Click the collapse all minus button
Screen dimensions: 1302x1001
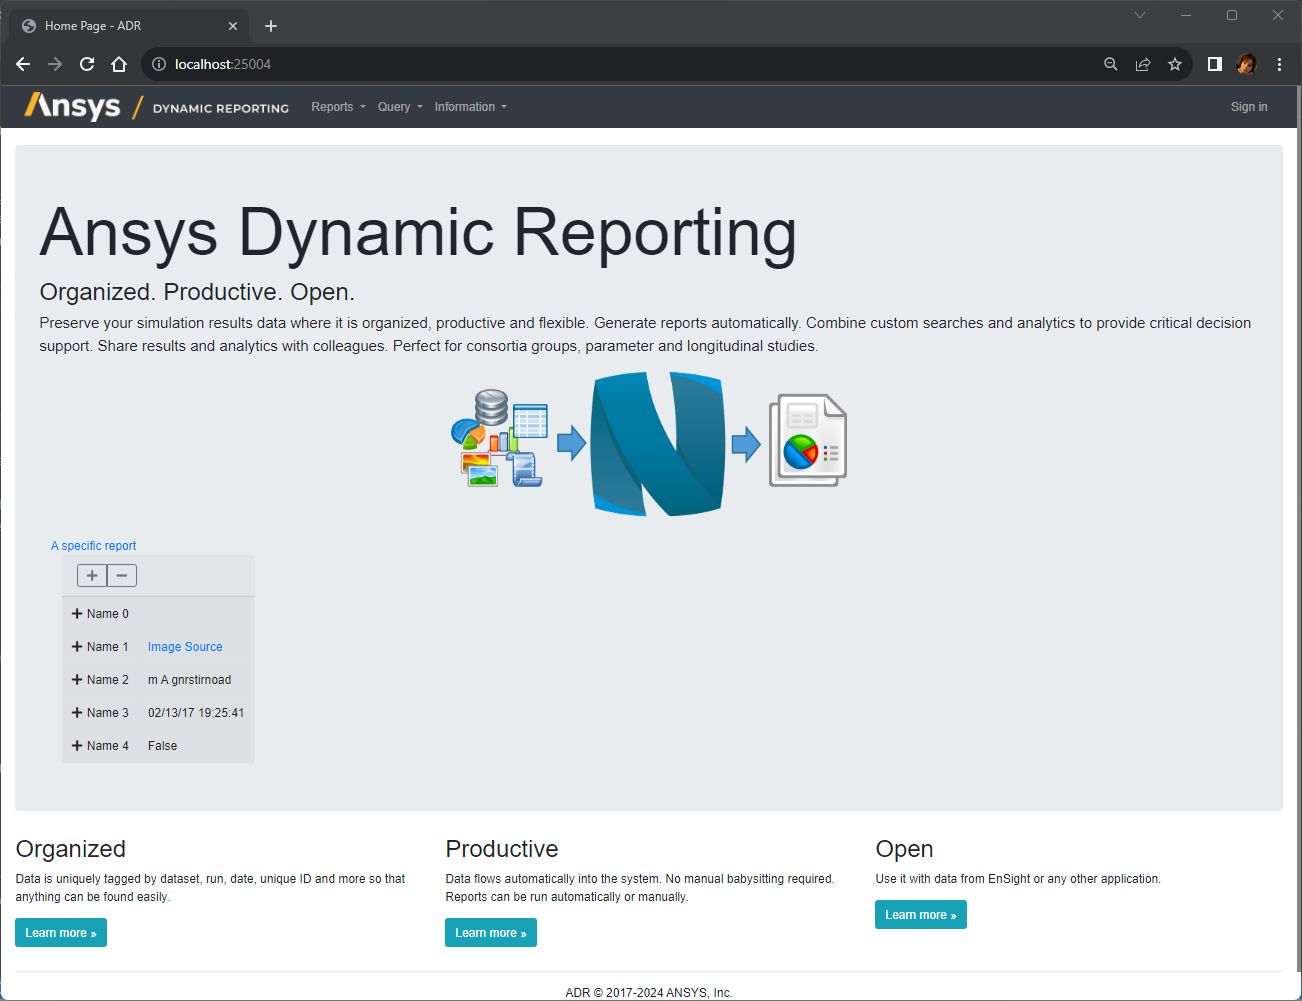coord(122,575)
